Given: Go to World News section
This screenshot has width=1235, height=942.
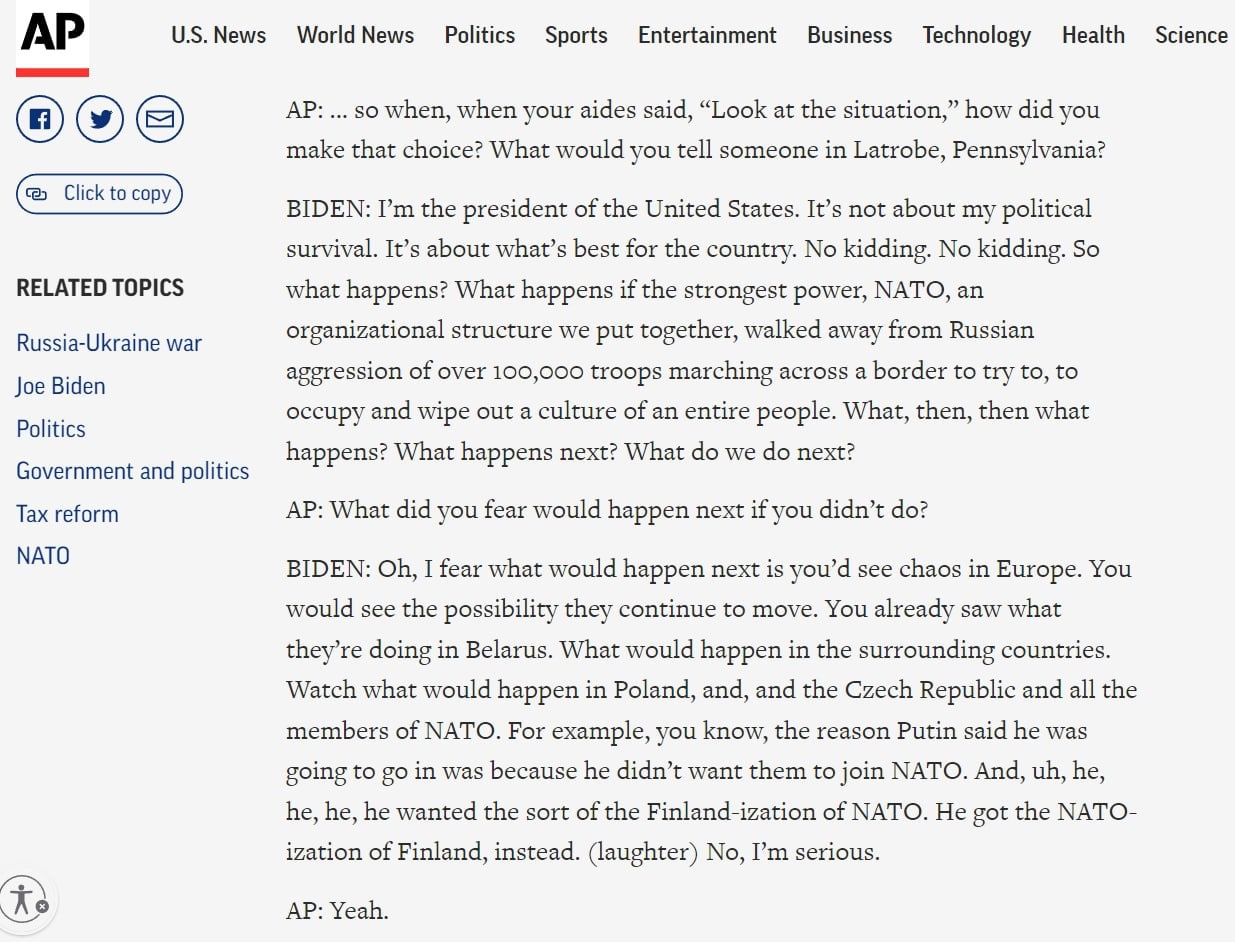Looking at the screenshot, I should point(355,35).
